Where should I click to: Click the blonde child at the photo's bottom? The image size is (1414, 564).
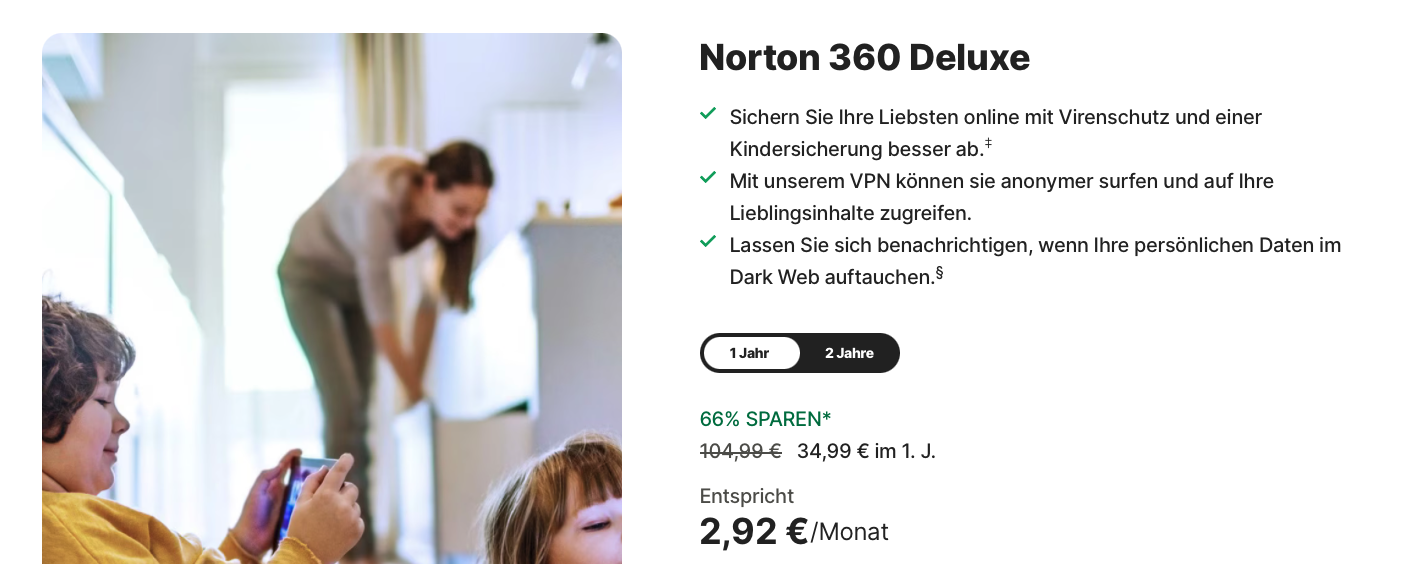tap(560, 505)
